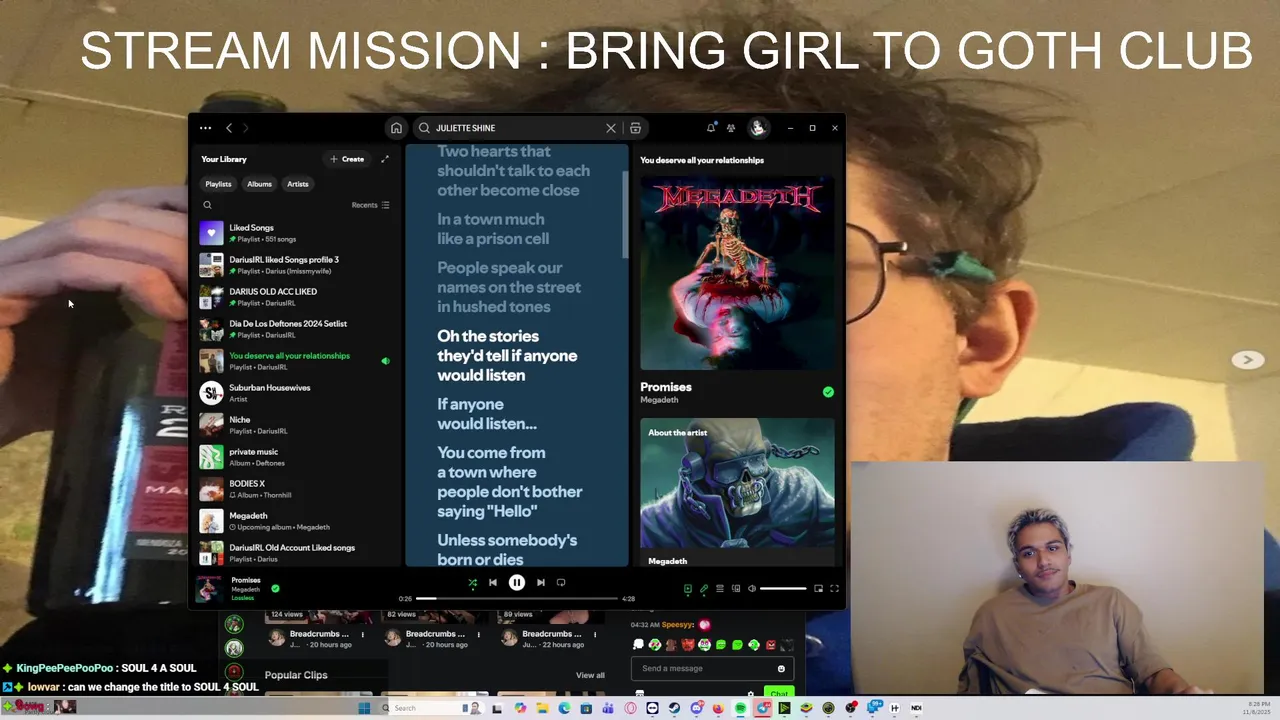Jump to lyric 'Oh the stories they'd tell'
The height and width of the screenshot is (720, 1280).
(507, 356)
